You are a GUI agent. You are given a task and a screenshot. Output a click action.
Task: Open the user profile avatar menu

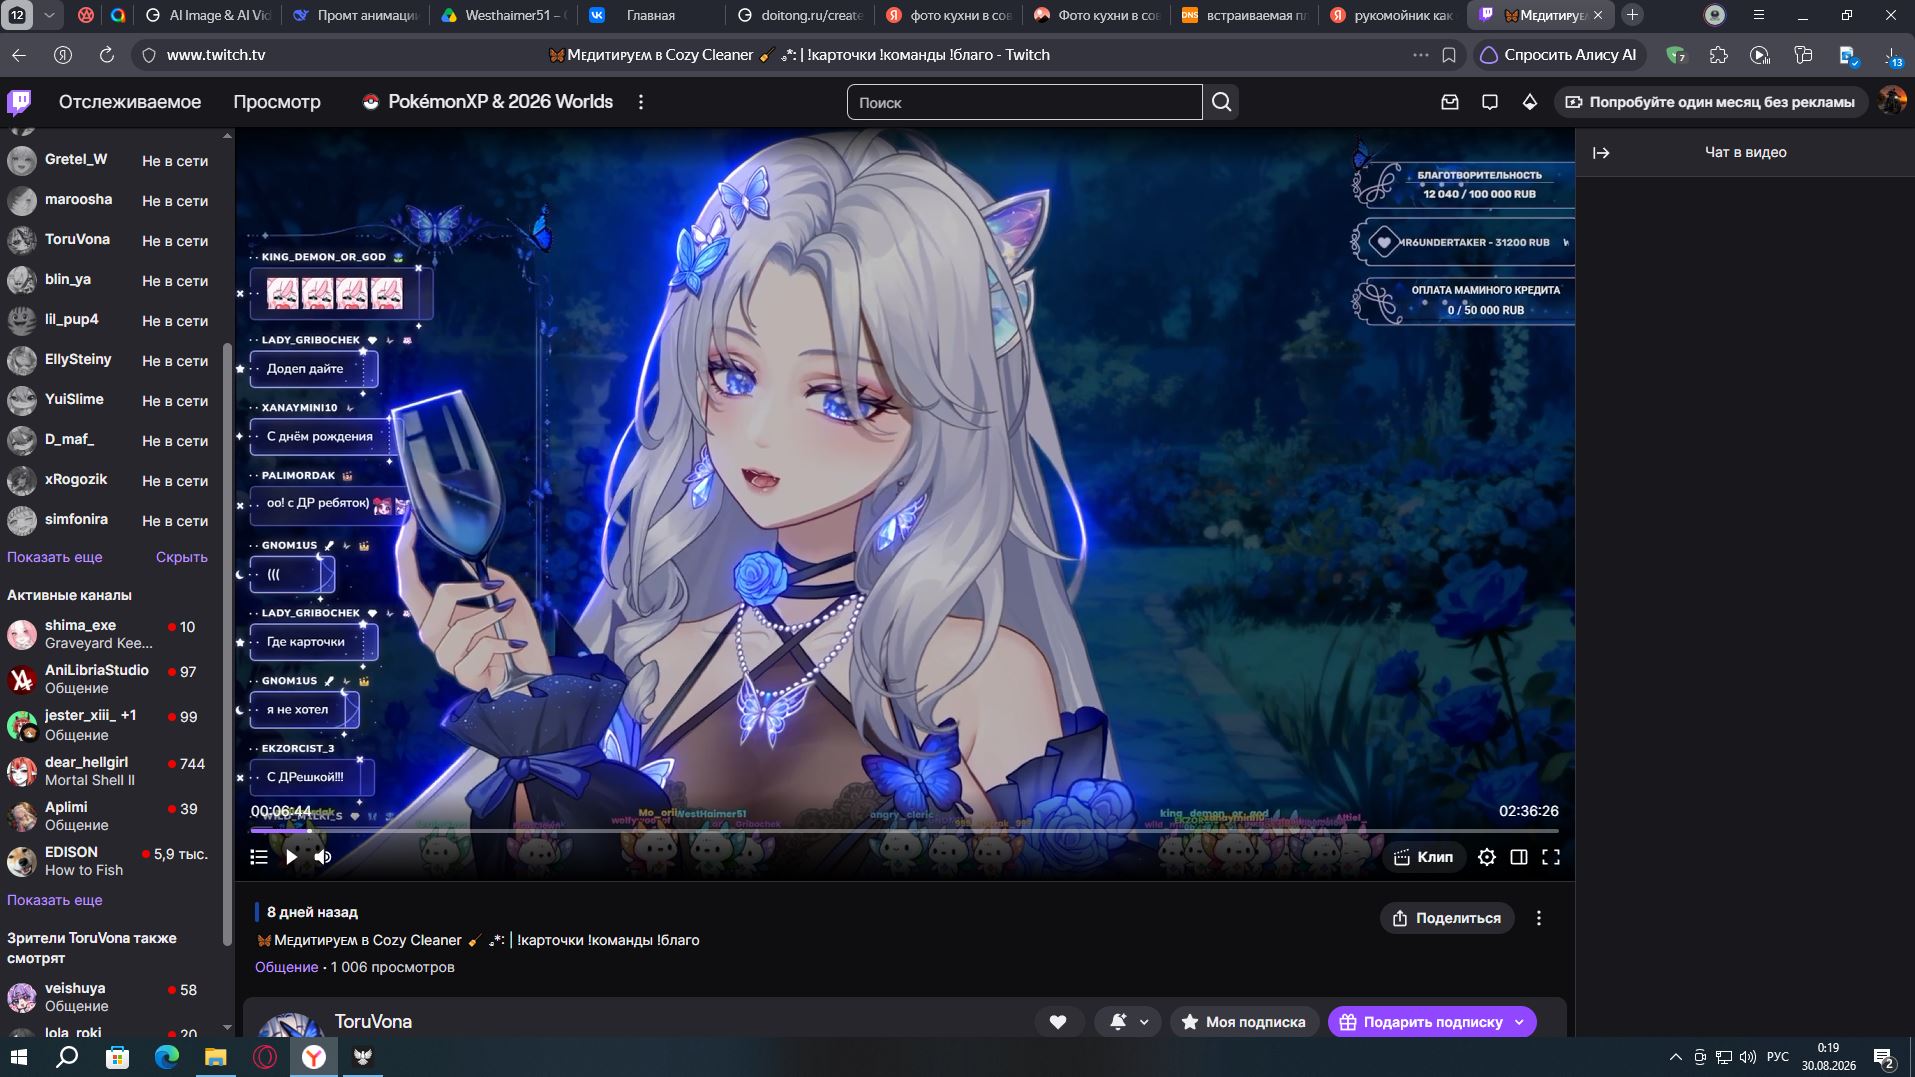(1891, 101)
